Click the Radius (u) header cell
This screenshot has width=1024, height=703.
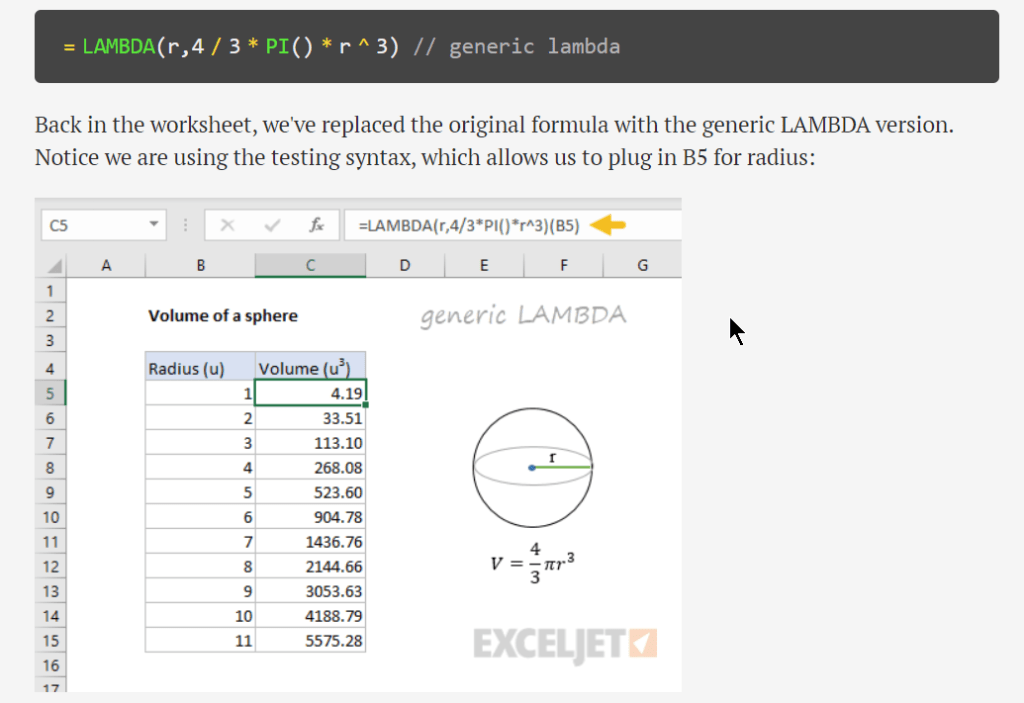point(200,368)
